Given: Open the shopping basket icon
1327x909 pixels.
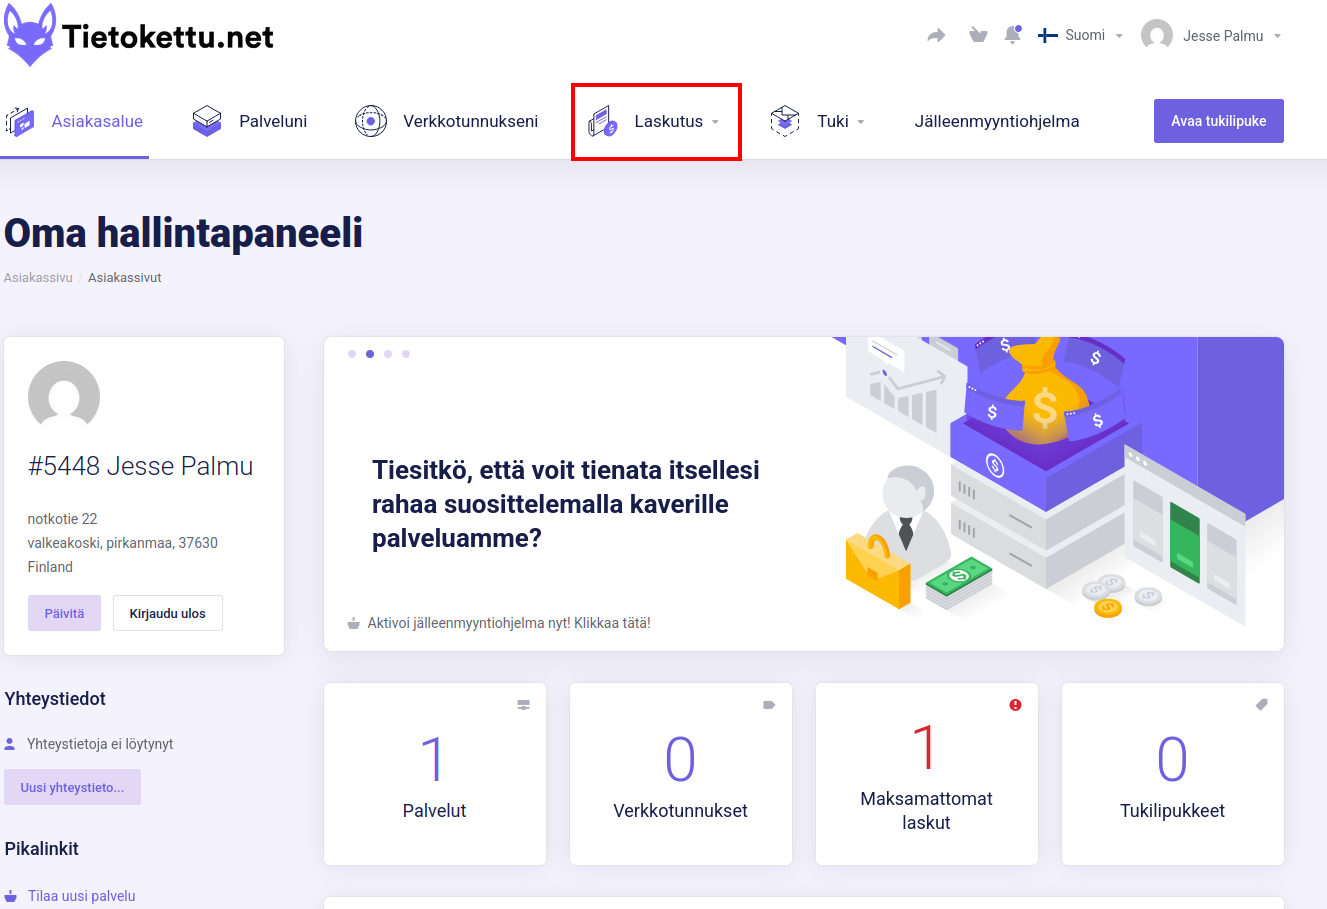Looking at the screenshot, I should (x=978, y=36).
